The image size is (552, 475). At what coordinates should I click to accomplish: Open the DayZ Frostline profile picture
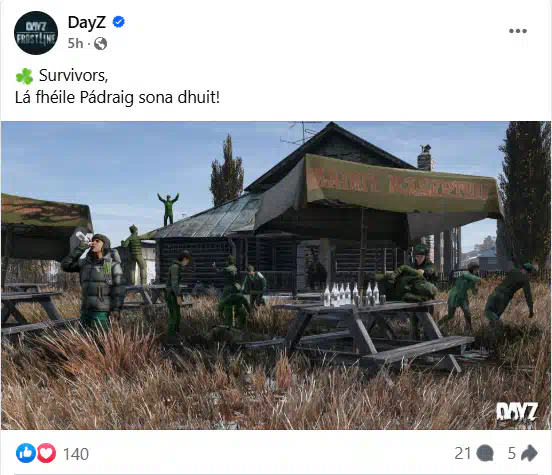coord(36,33)
